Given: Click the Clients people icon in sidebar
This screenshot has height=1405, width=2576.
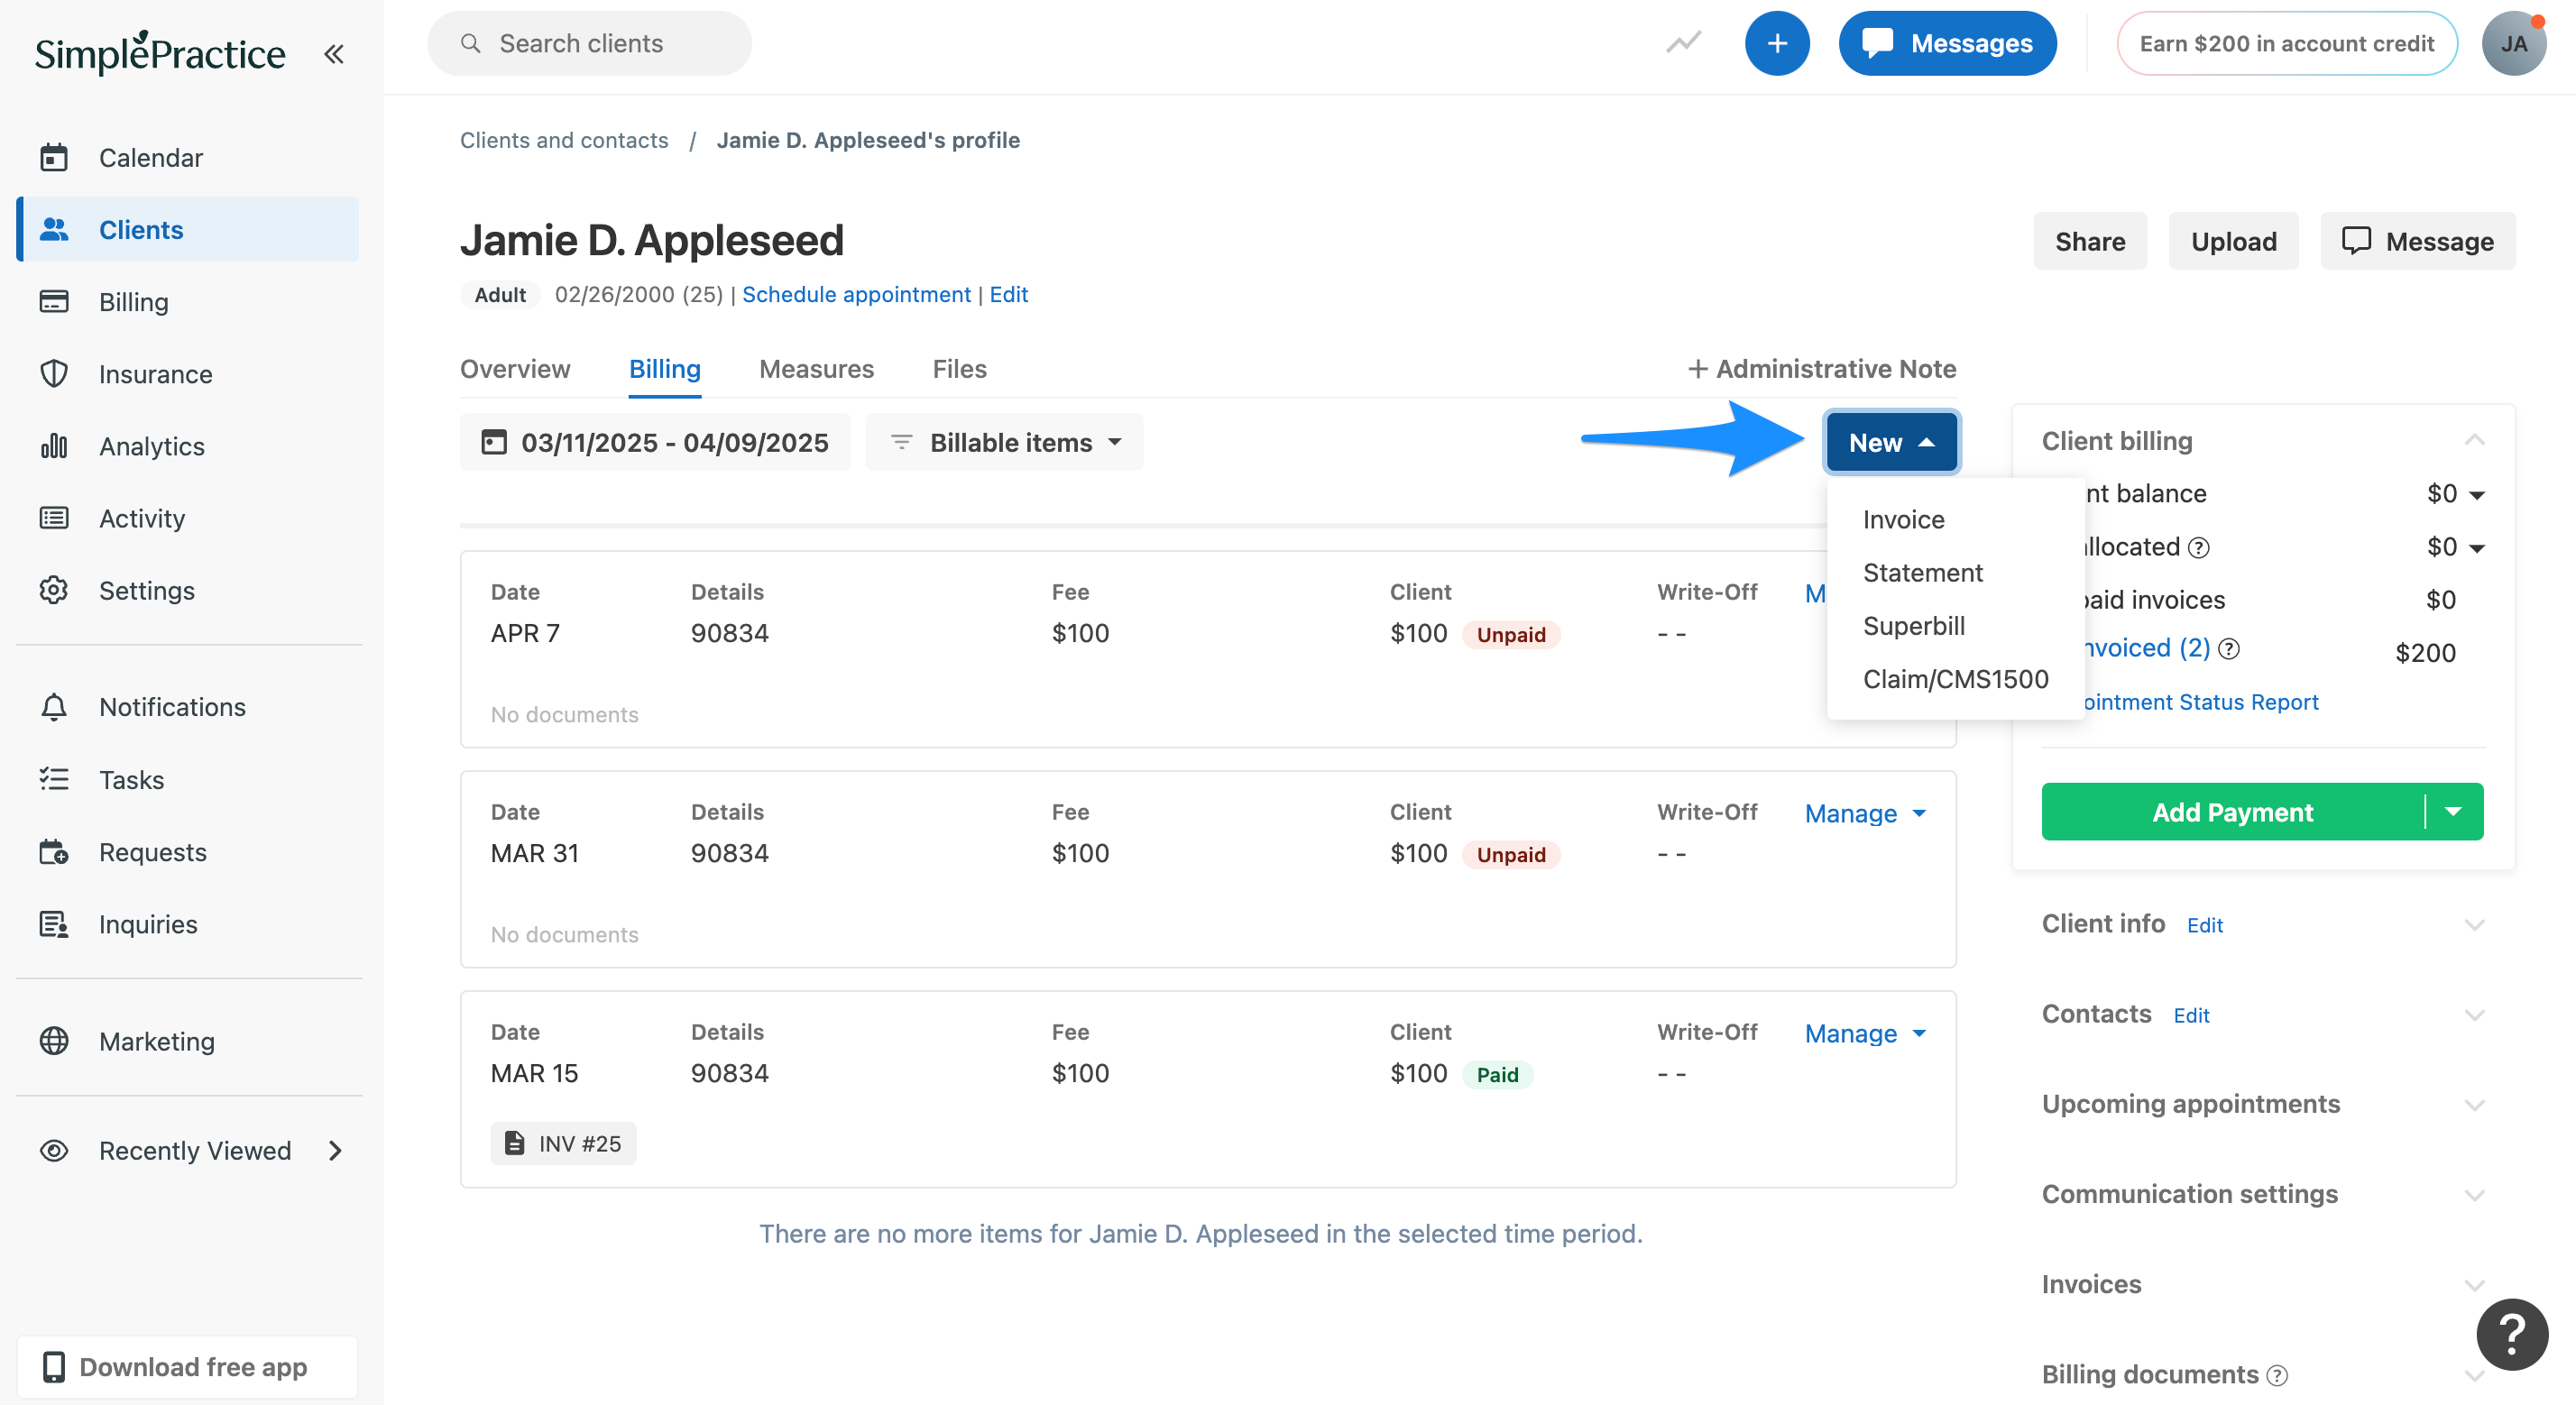Looking at the screenshot, I should pyautogui.click(x=54, y=230).
